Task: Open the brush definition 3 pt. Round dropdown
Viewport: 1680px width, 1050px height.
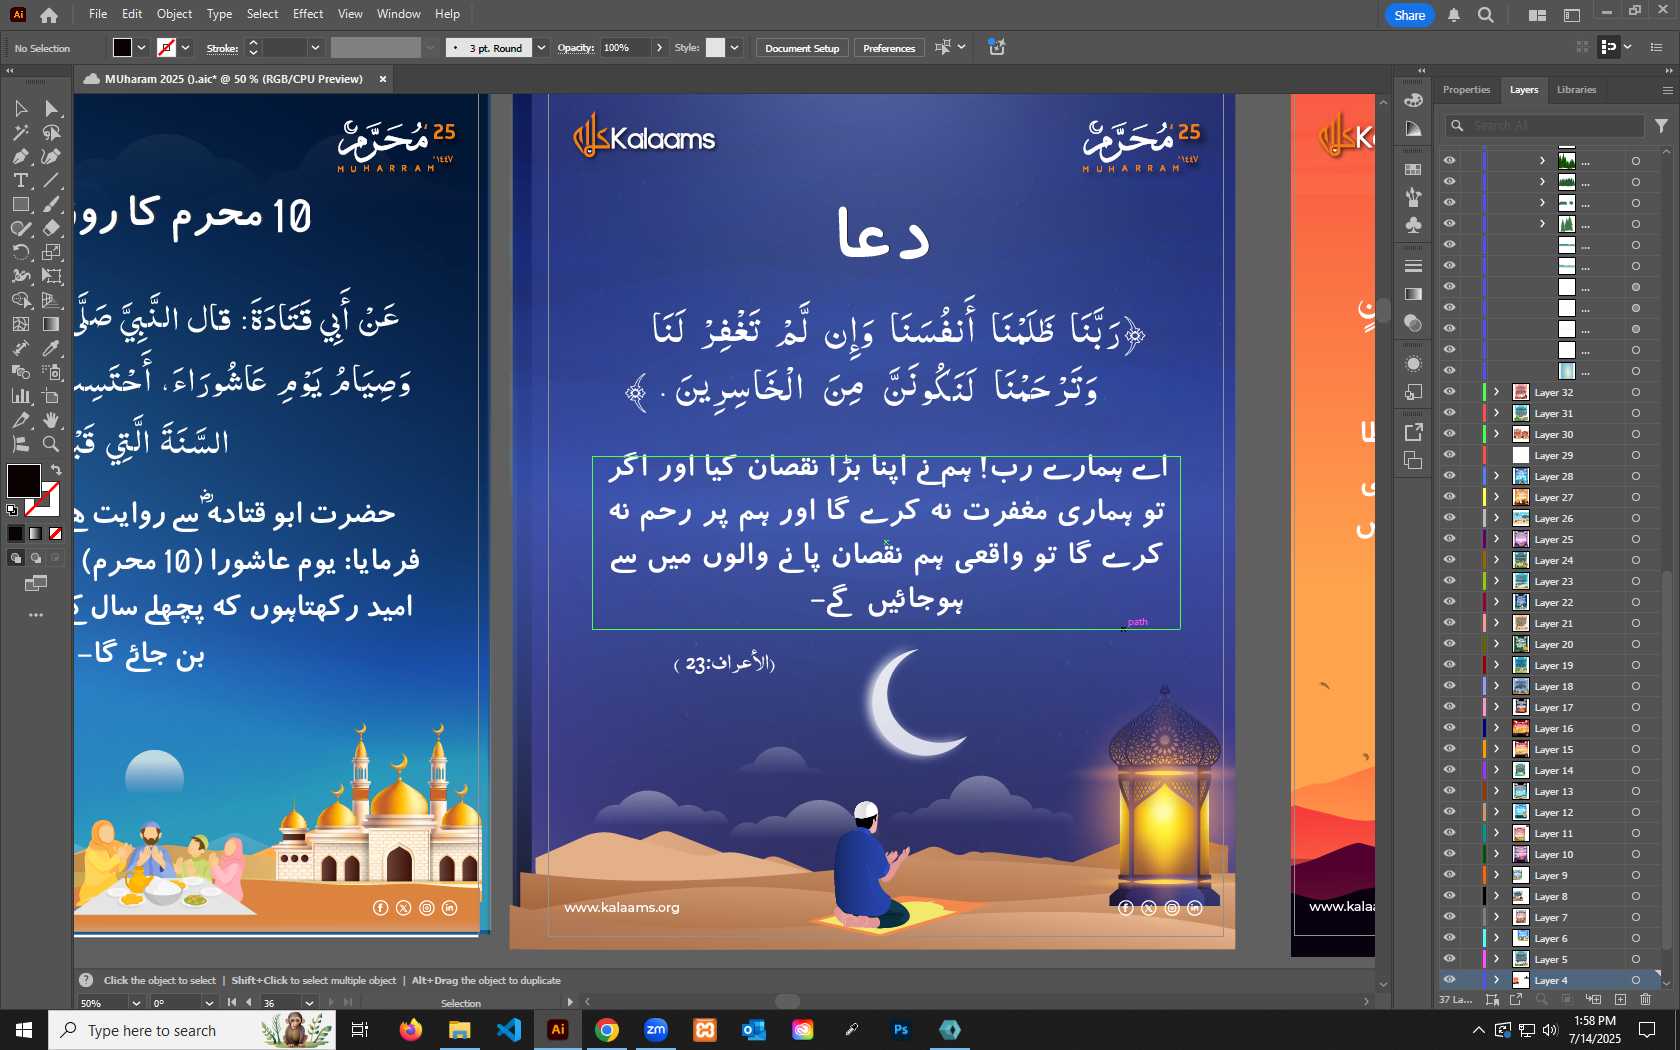Action: [x=541, y=48]
